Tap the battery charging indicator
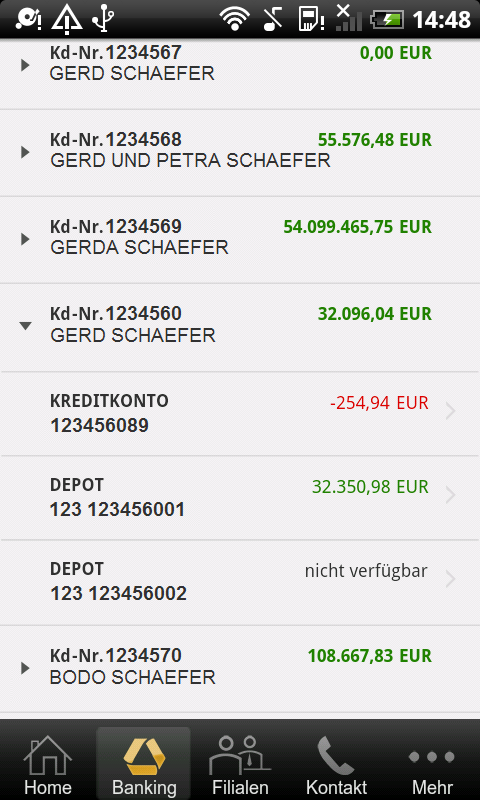 (387, 20)
